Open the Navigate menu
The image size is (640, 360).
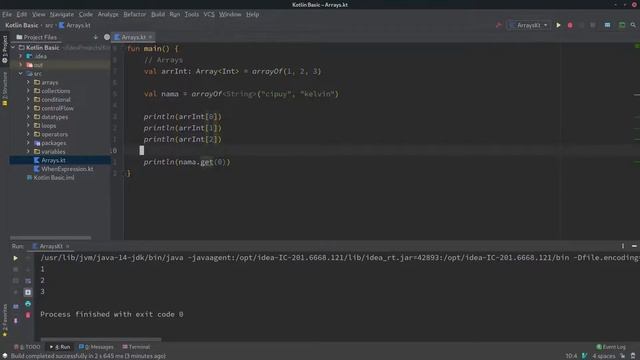coord(62,14)
